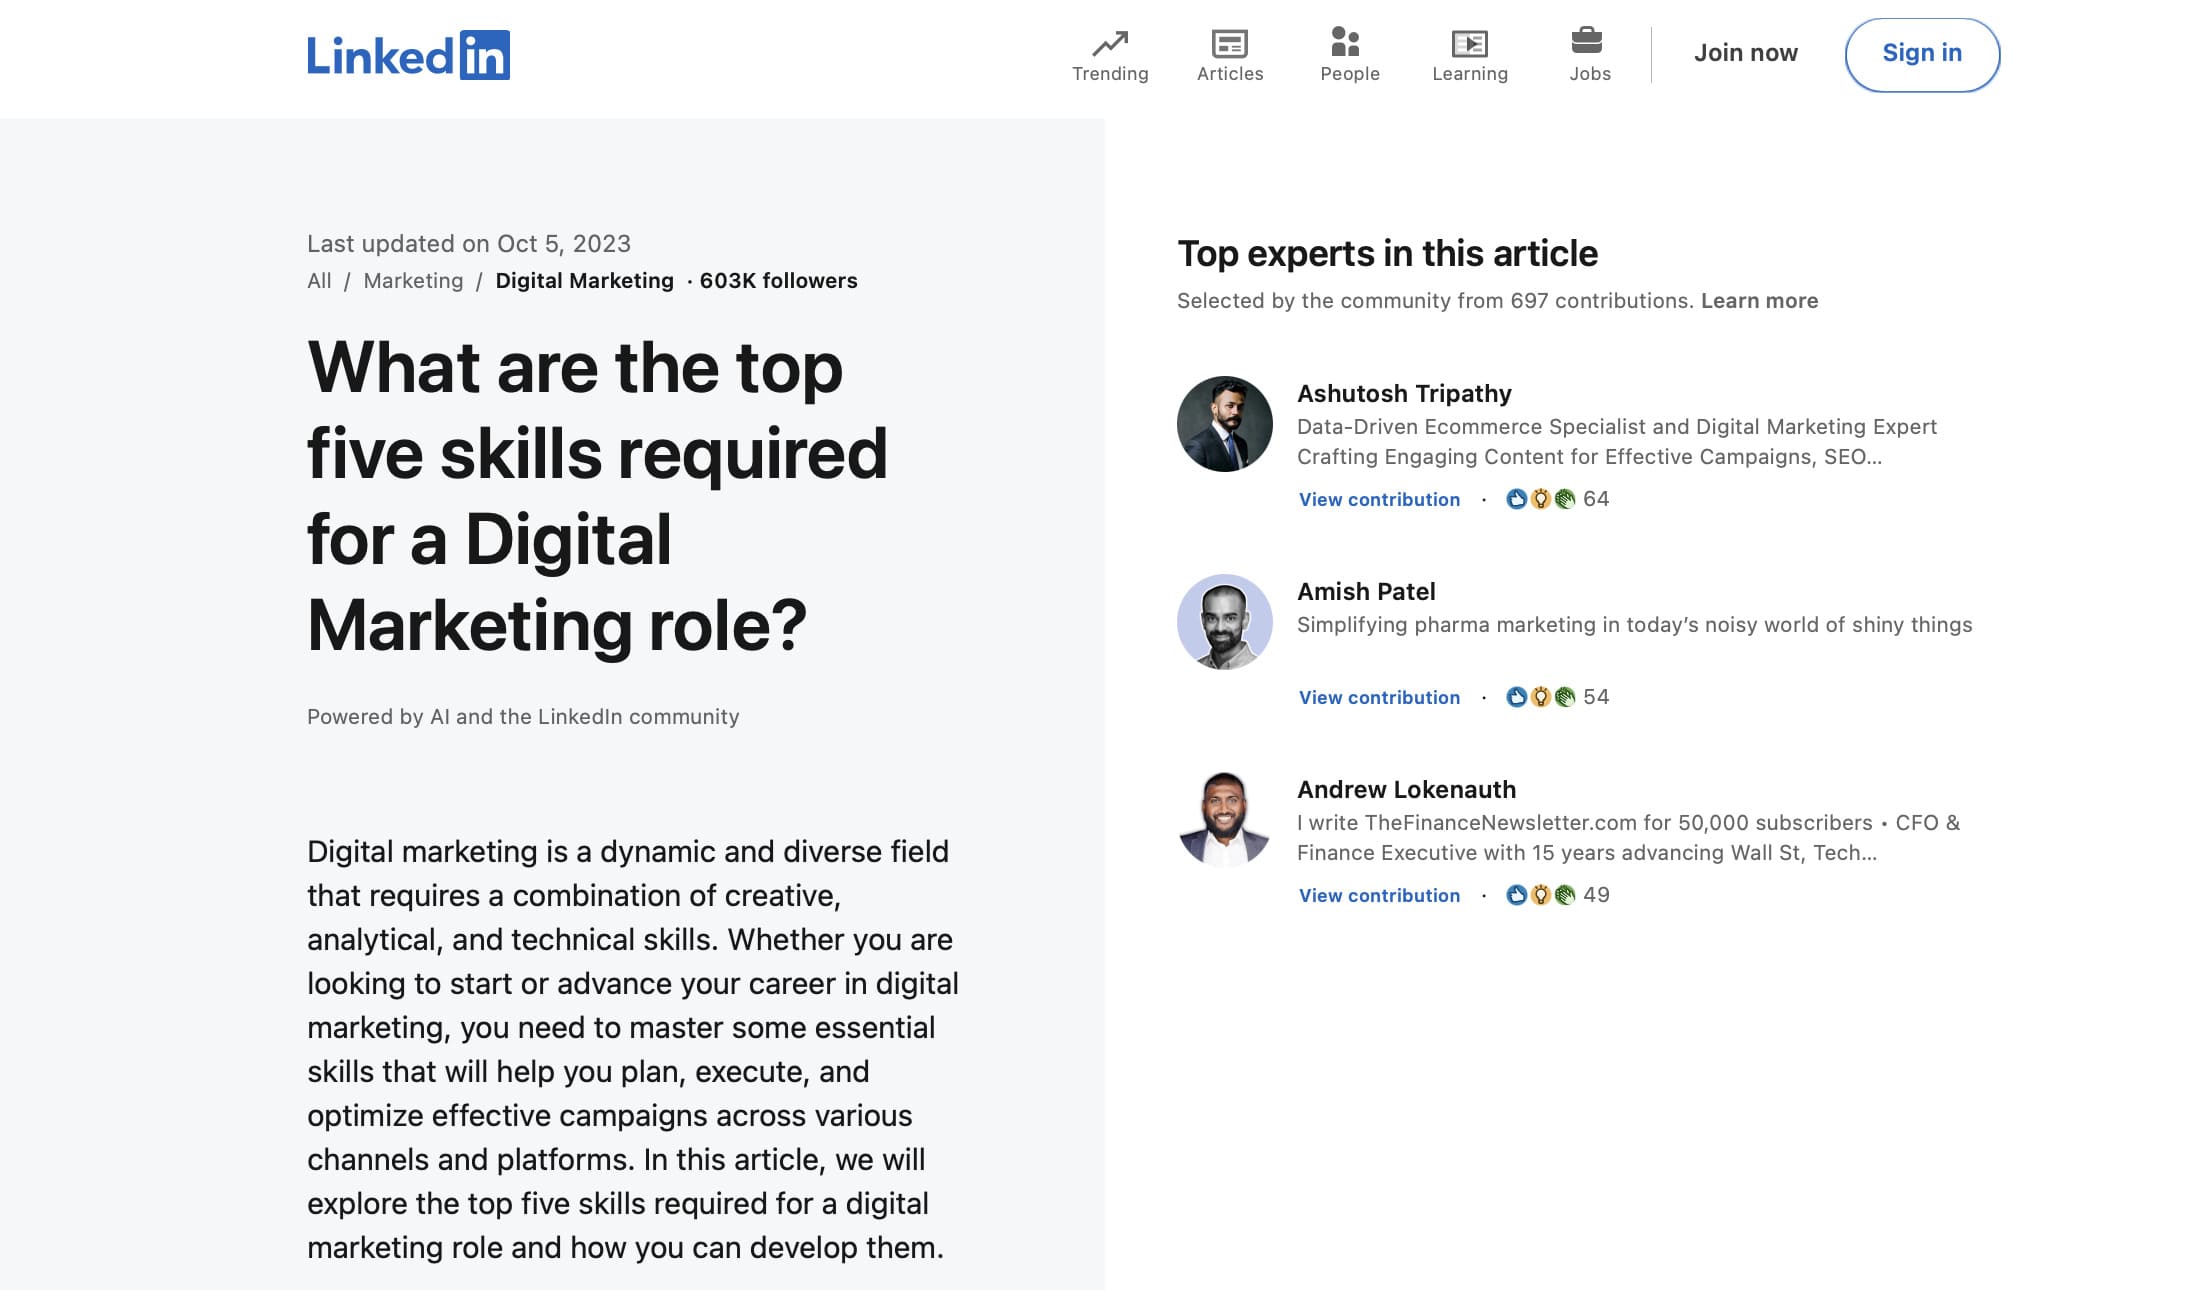Go to the Marketing breadcrumb
2190x1290 pixels.
pos(413,281)
